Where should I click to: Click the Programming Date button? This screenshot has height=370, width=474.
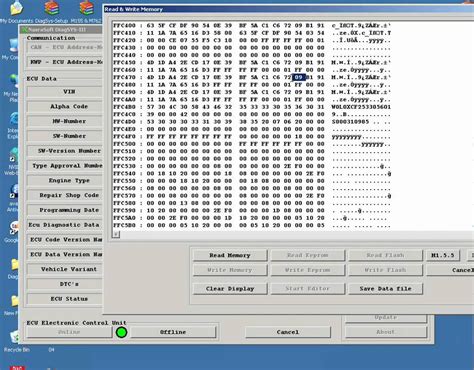(65, 210)
